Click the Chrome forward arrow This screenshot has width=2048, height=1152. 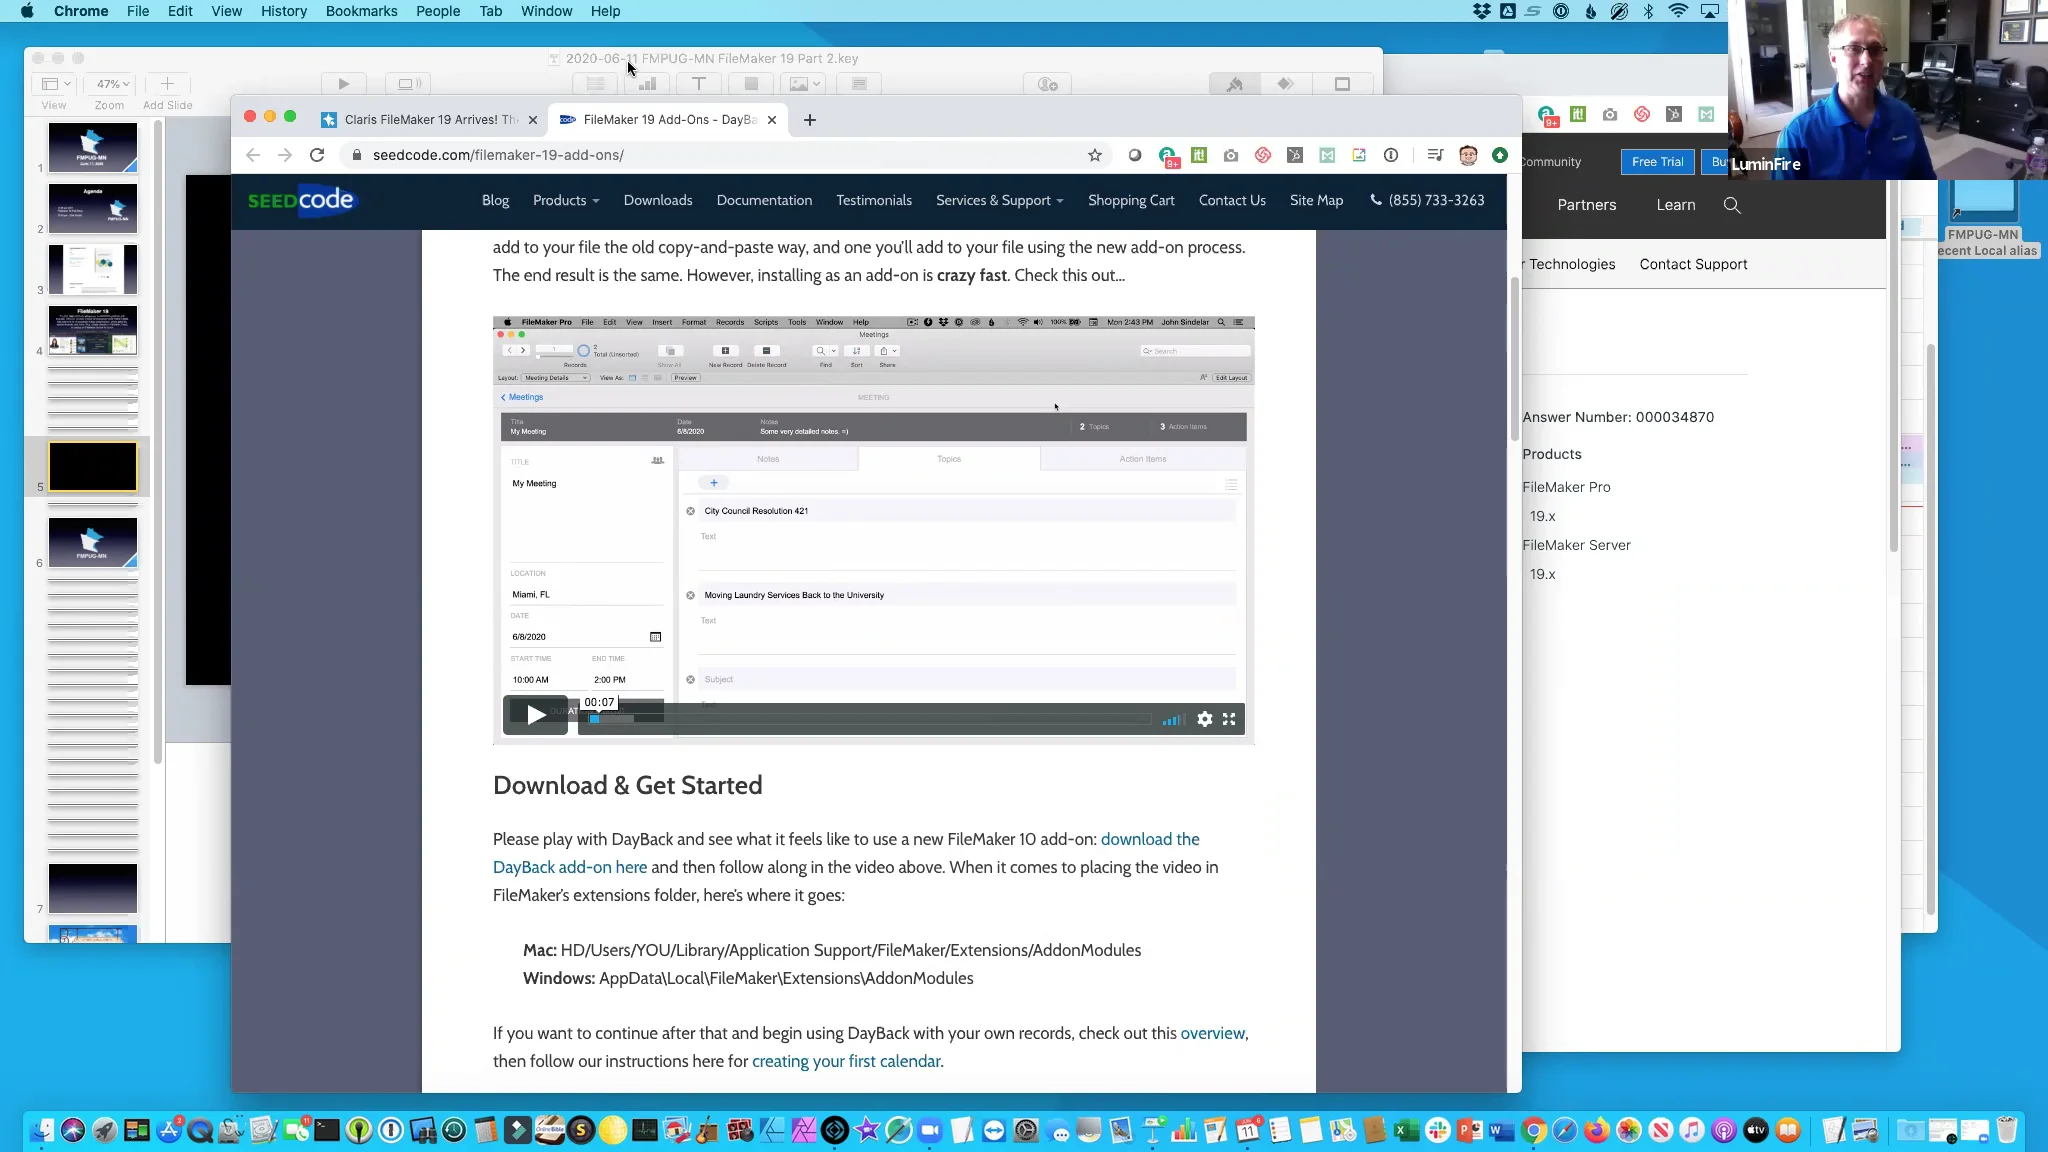pos(285,155)
